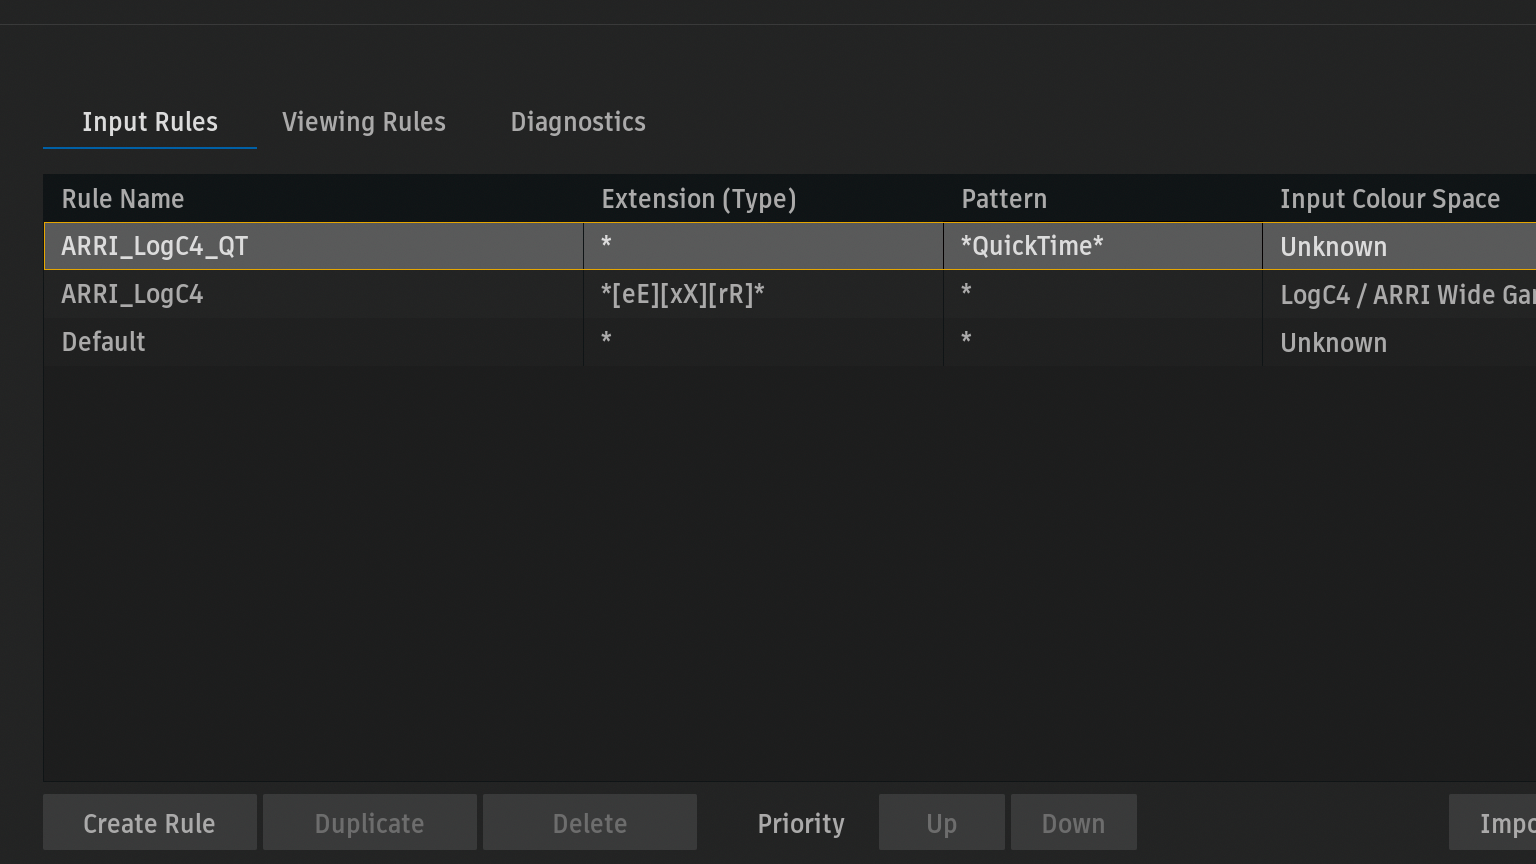This screenshot has width=1536, height=864.
Task: Open the LogC4 / ARRI Wide Gamut dropdown
Action: point(1405,294)
